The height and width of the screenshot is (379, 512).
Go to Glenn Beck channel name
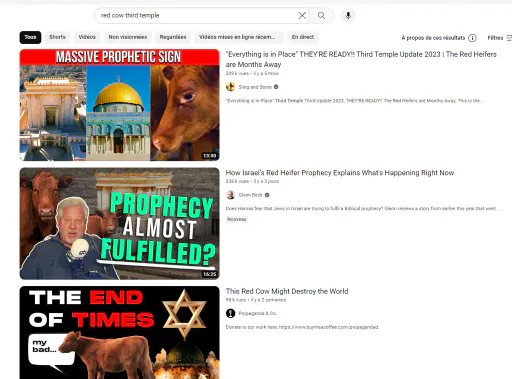pyautogui.click(x=250, y=195)
